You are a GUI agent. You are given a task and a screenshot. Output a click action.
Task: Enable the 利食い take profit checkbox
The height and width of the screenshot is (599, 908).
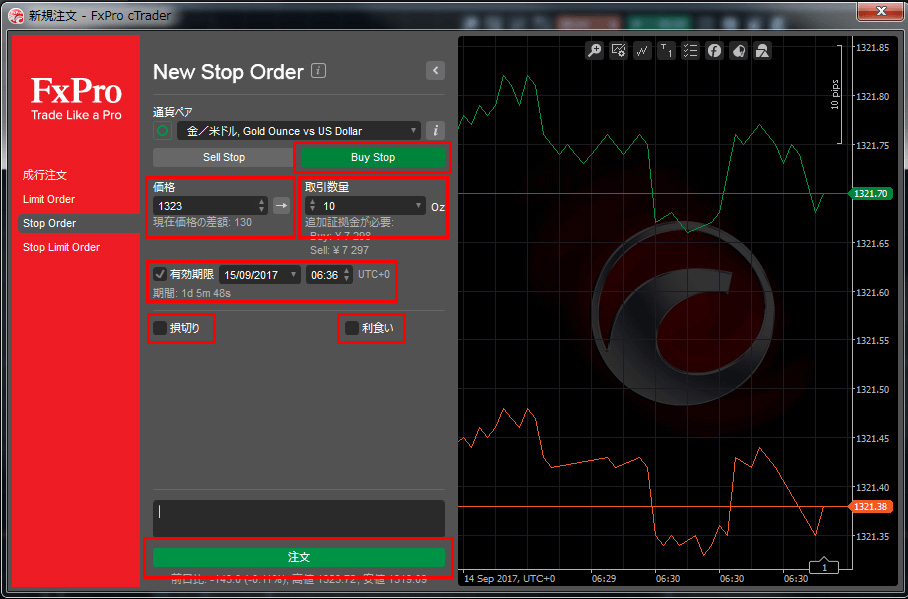pos(352,328)
